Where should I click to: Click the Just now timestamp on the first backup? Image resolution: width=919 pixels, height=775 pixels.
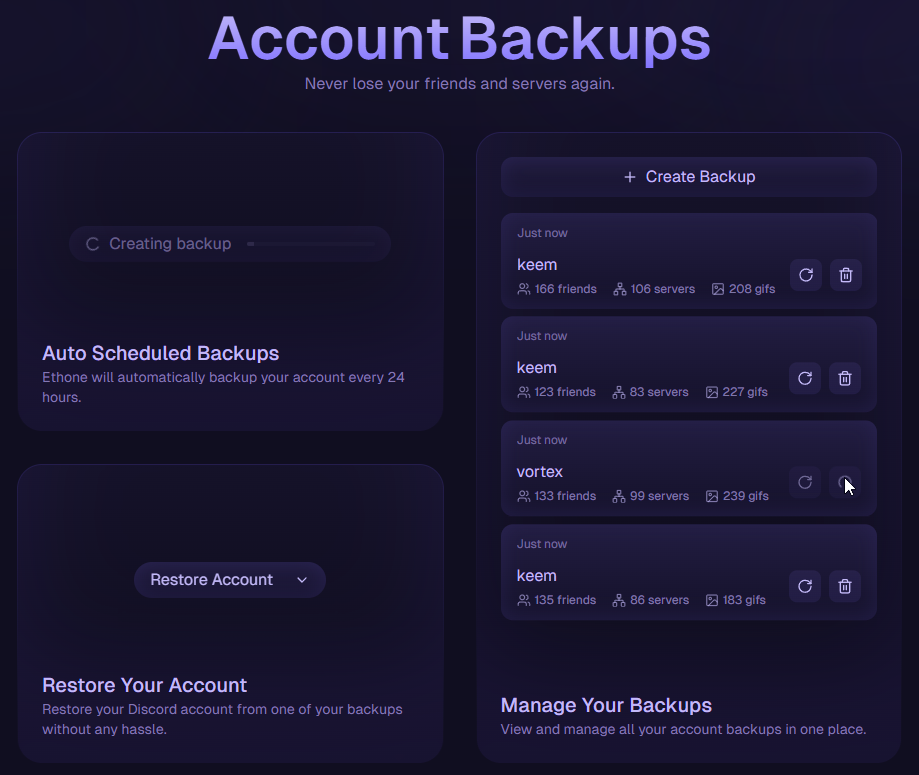point(542,232)
